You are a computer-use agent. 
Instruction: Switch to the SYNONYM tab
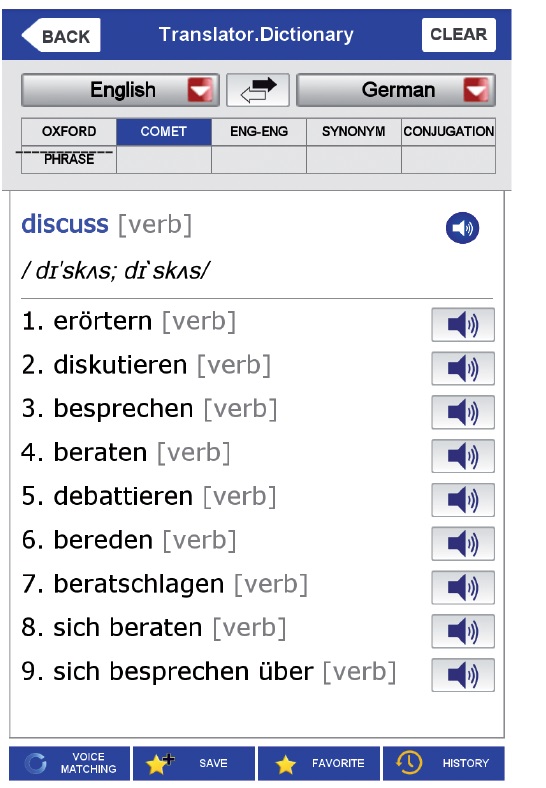pyautogui.click(x=353, y=132)
